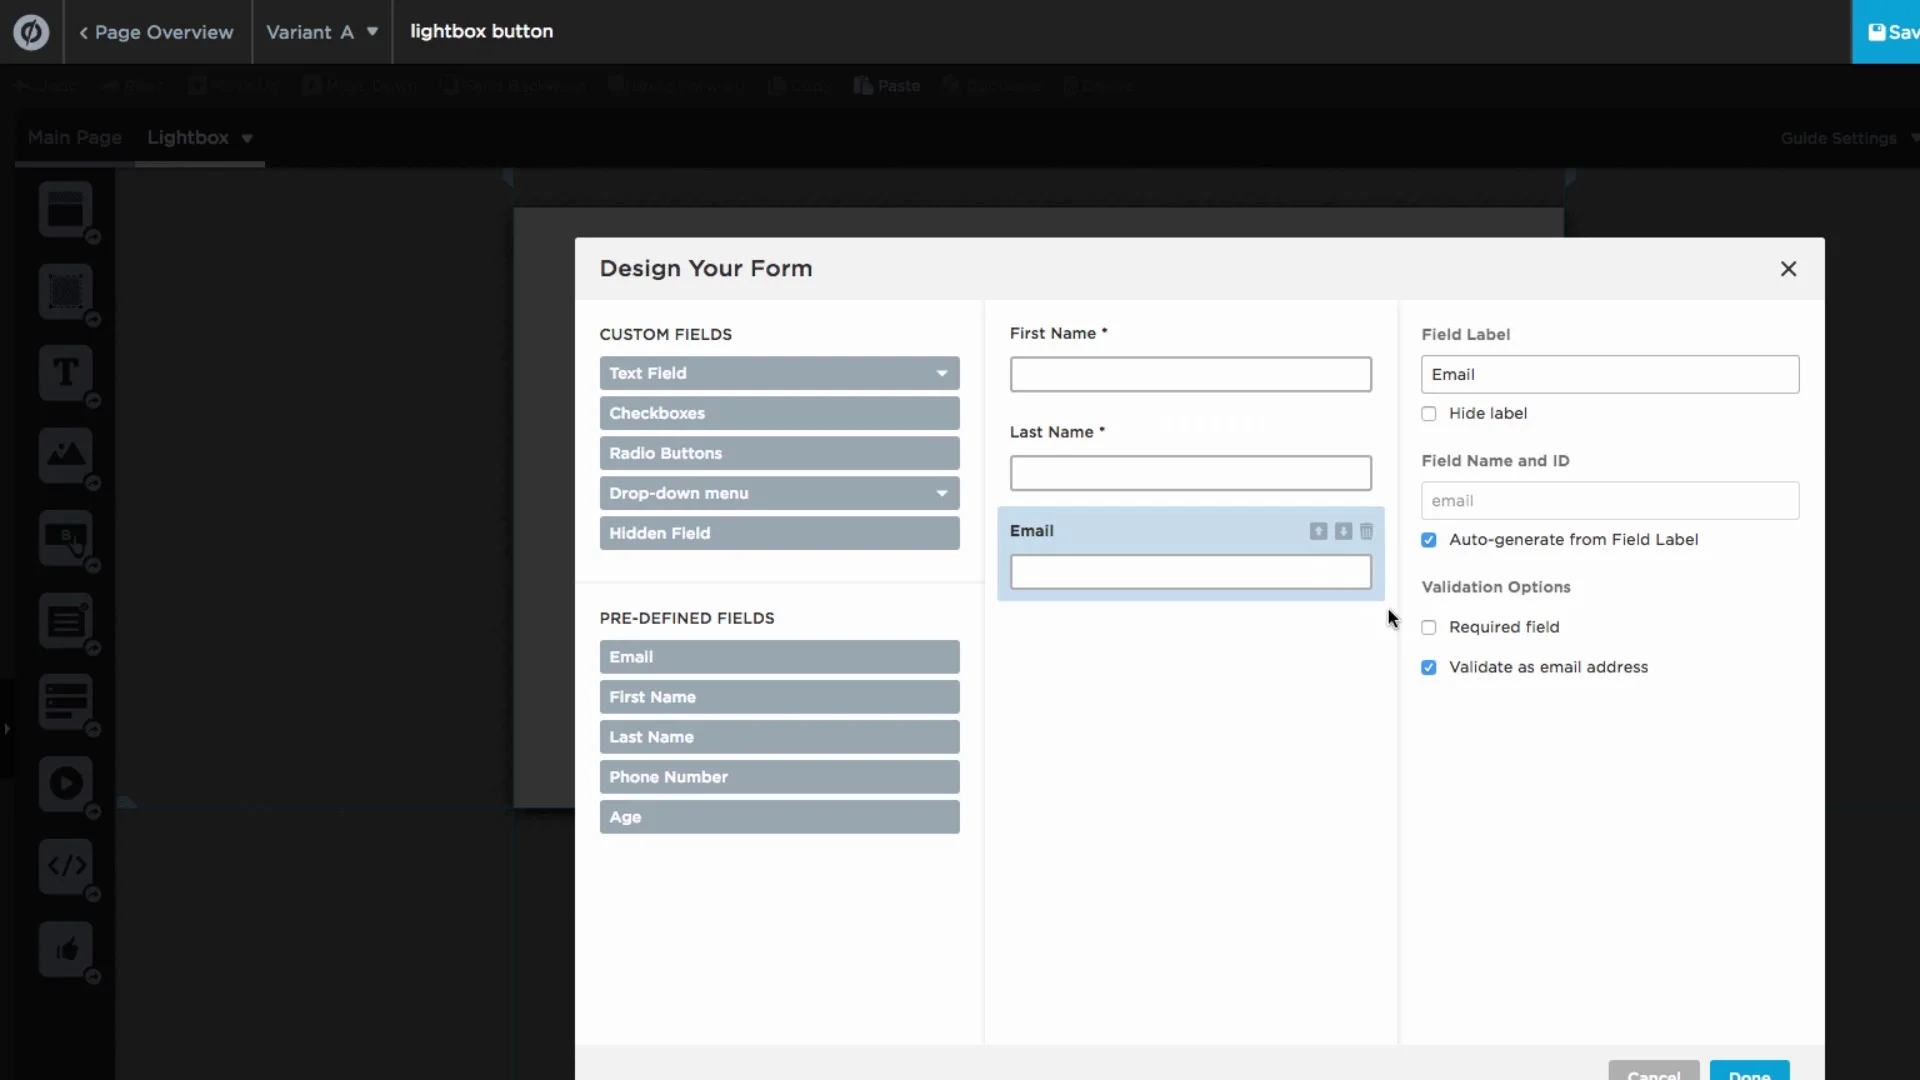The image size is (1920, 1080).
Task: Click the Paste toolbar item
Action: (887, 86)
